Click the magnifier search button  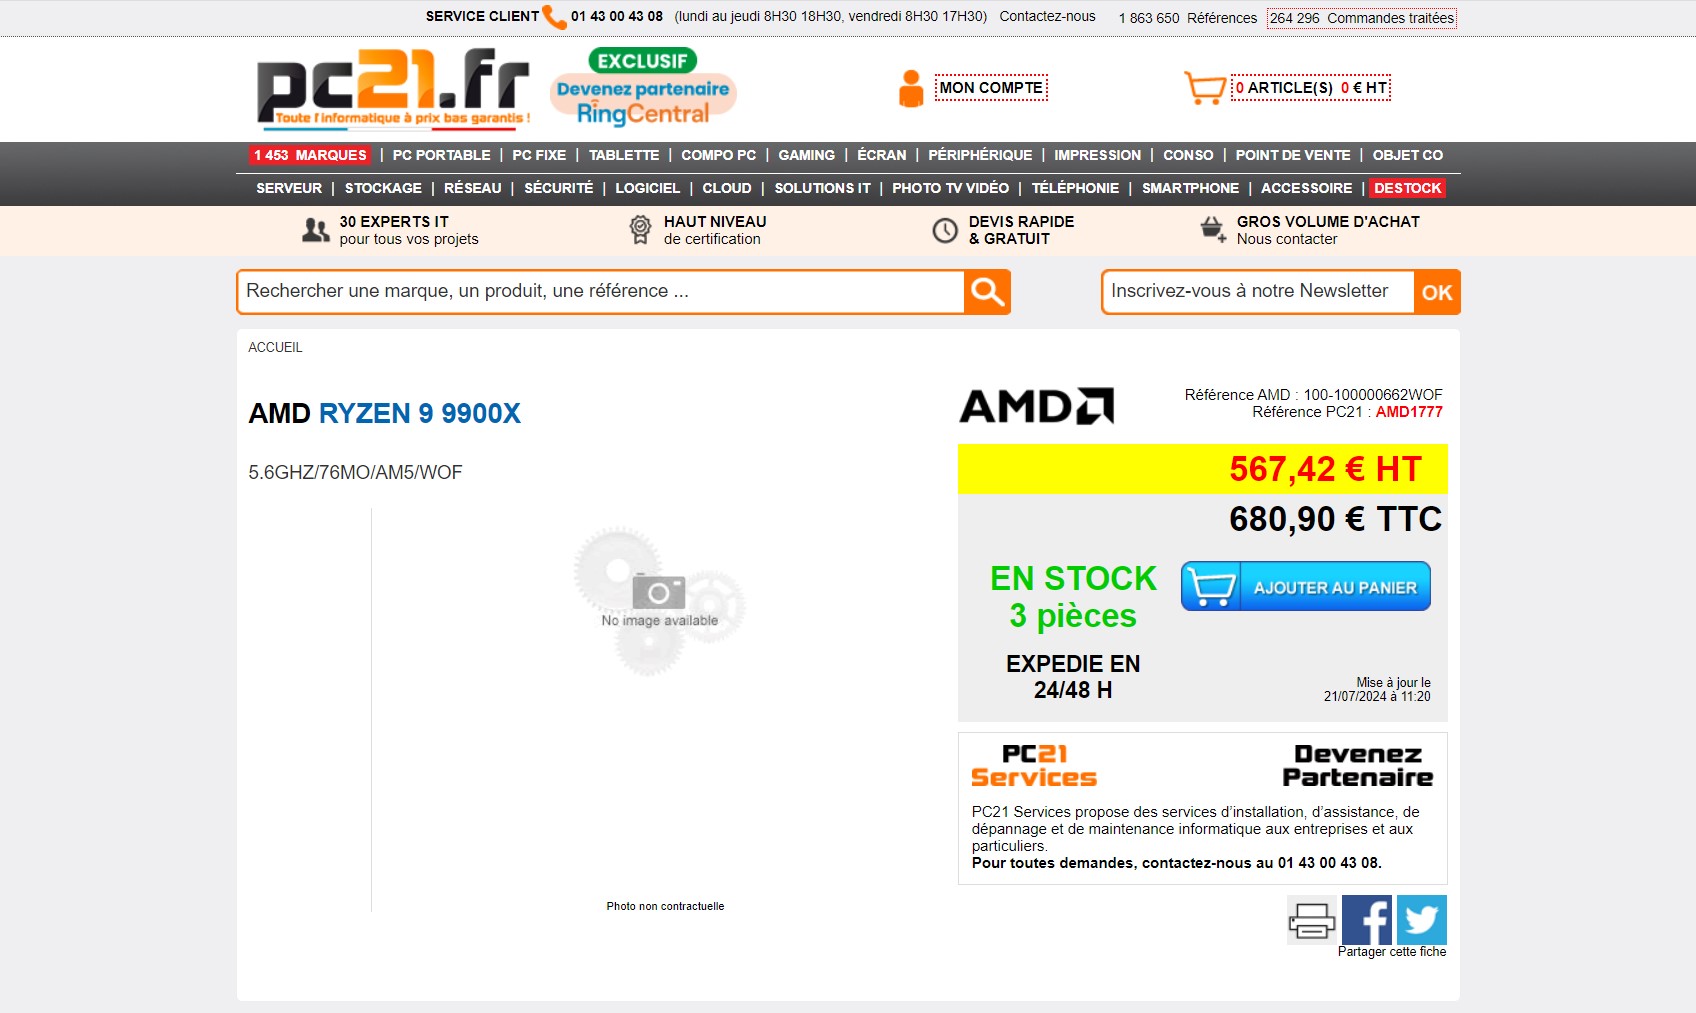(987, 292)
